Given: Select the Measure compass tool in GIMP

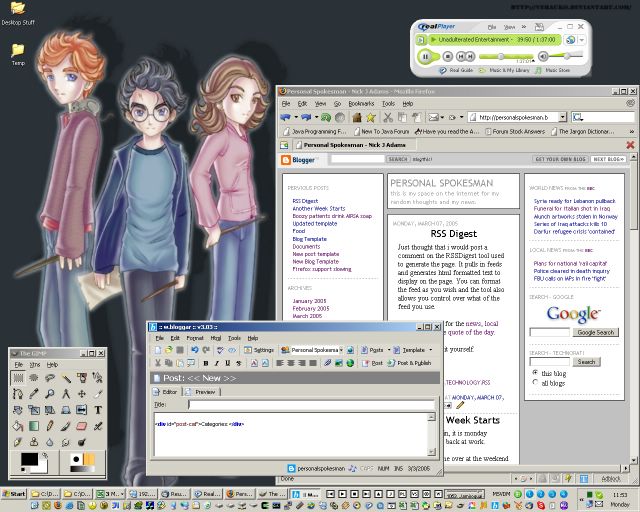Looking at the screenshot, I should [66, 394].
